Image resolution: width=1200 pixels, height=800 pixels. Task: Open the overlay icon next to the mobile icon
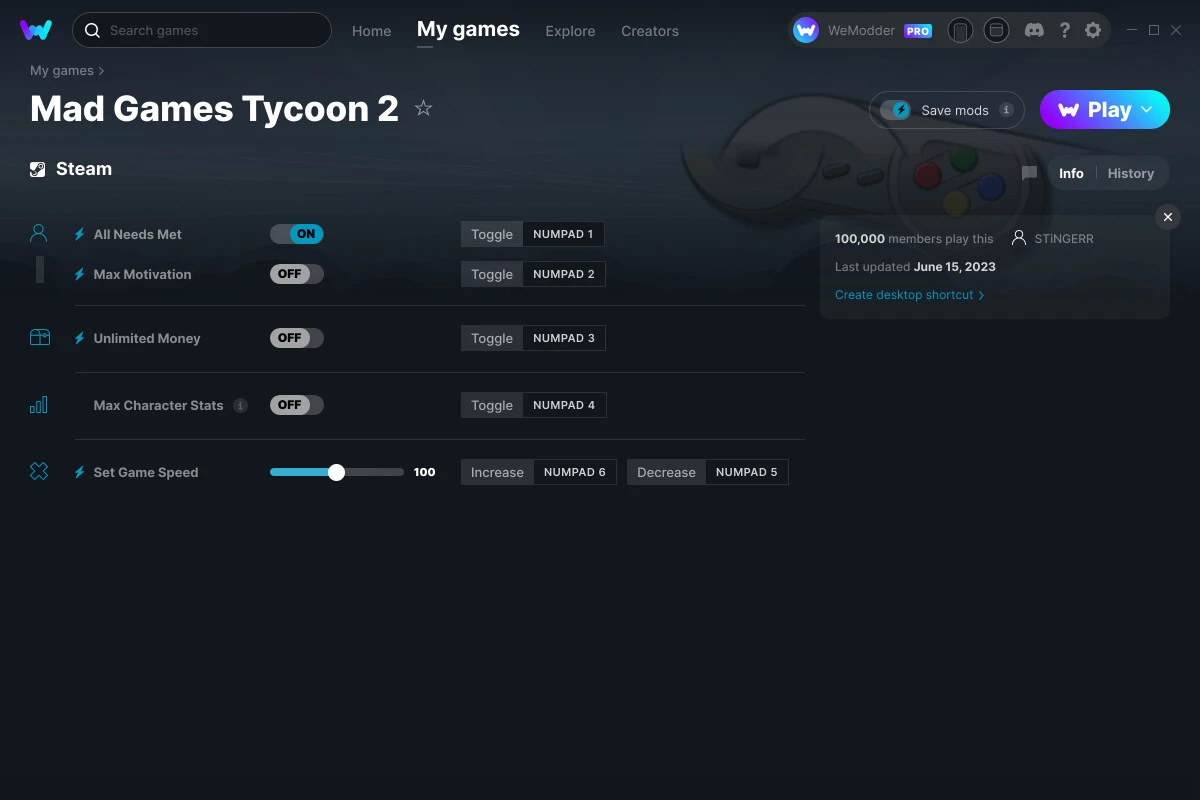[996, 30]
